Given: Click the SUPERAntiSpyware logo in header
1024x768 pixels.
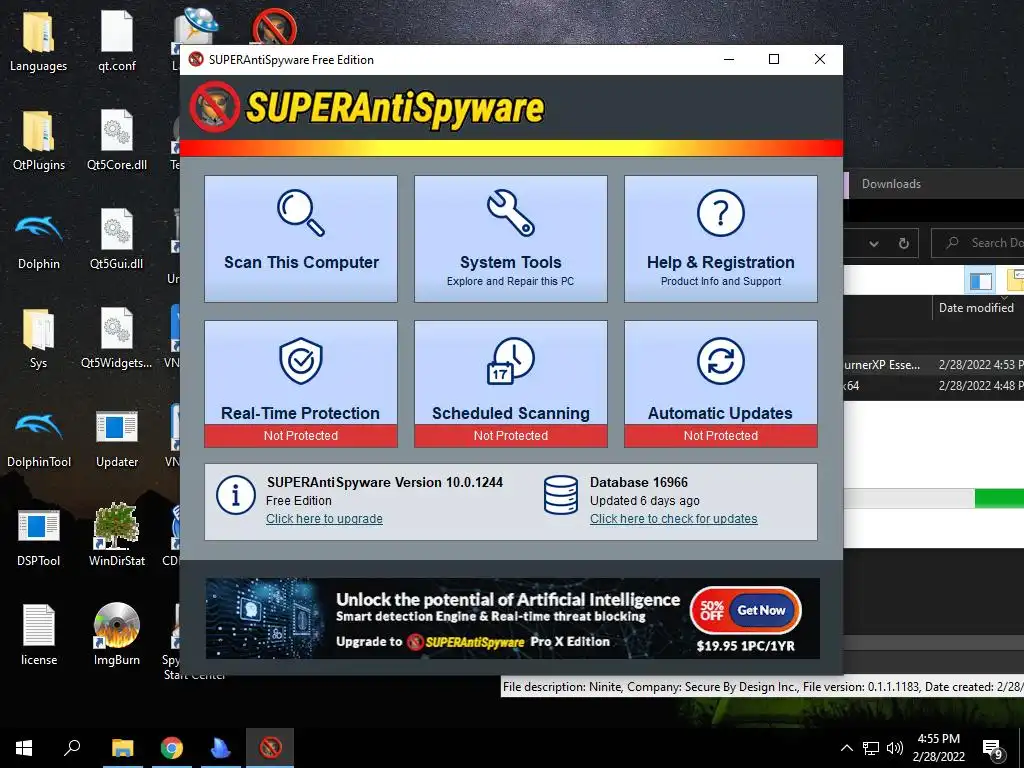Looking at the screenshot, I should tap(366, 107).
